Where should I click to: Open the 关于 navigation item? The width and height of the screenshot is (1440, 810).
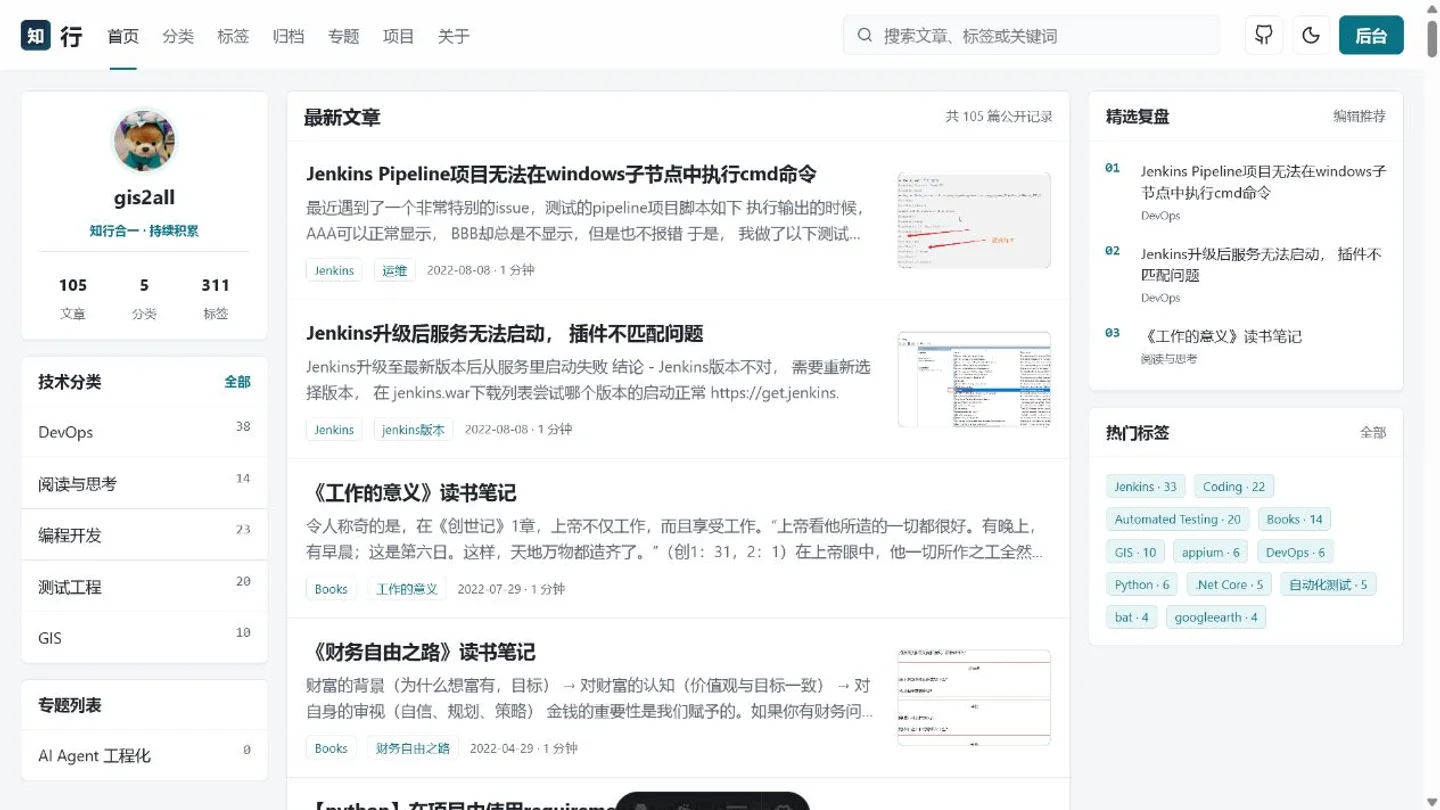coord(453,36)
